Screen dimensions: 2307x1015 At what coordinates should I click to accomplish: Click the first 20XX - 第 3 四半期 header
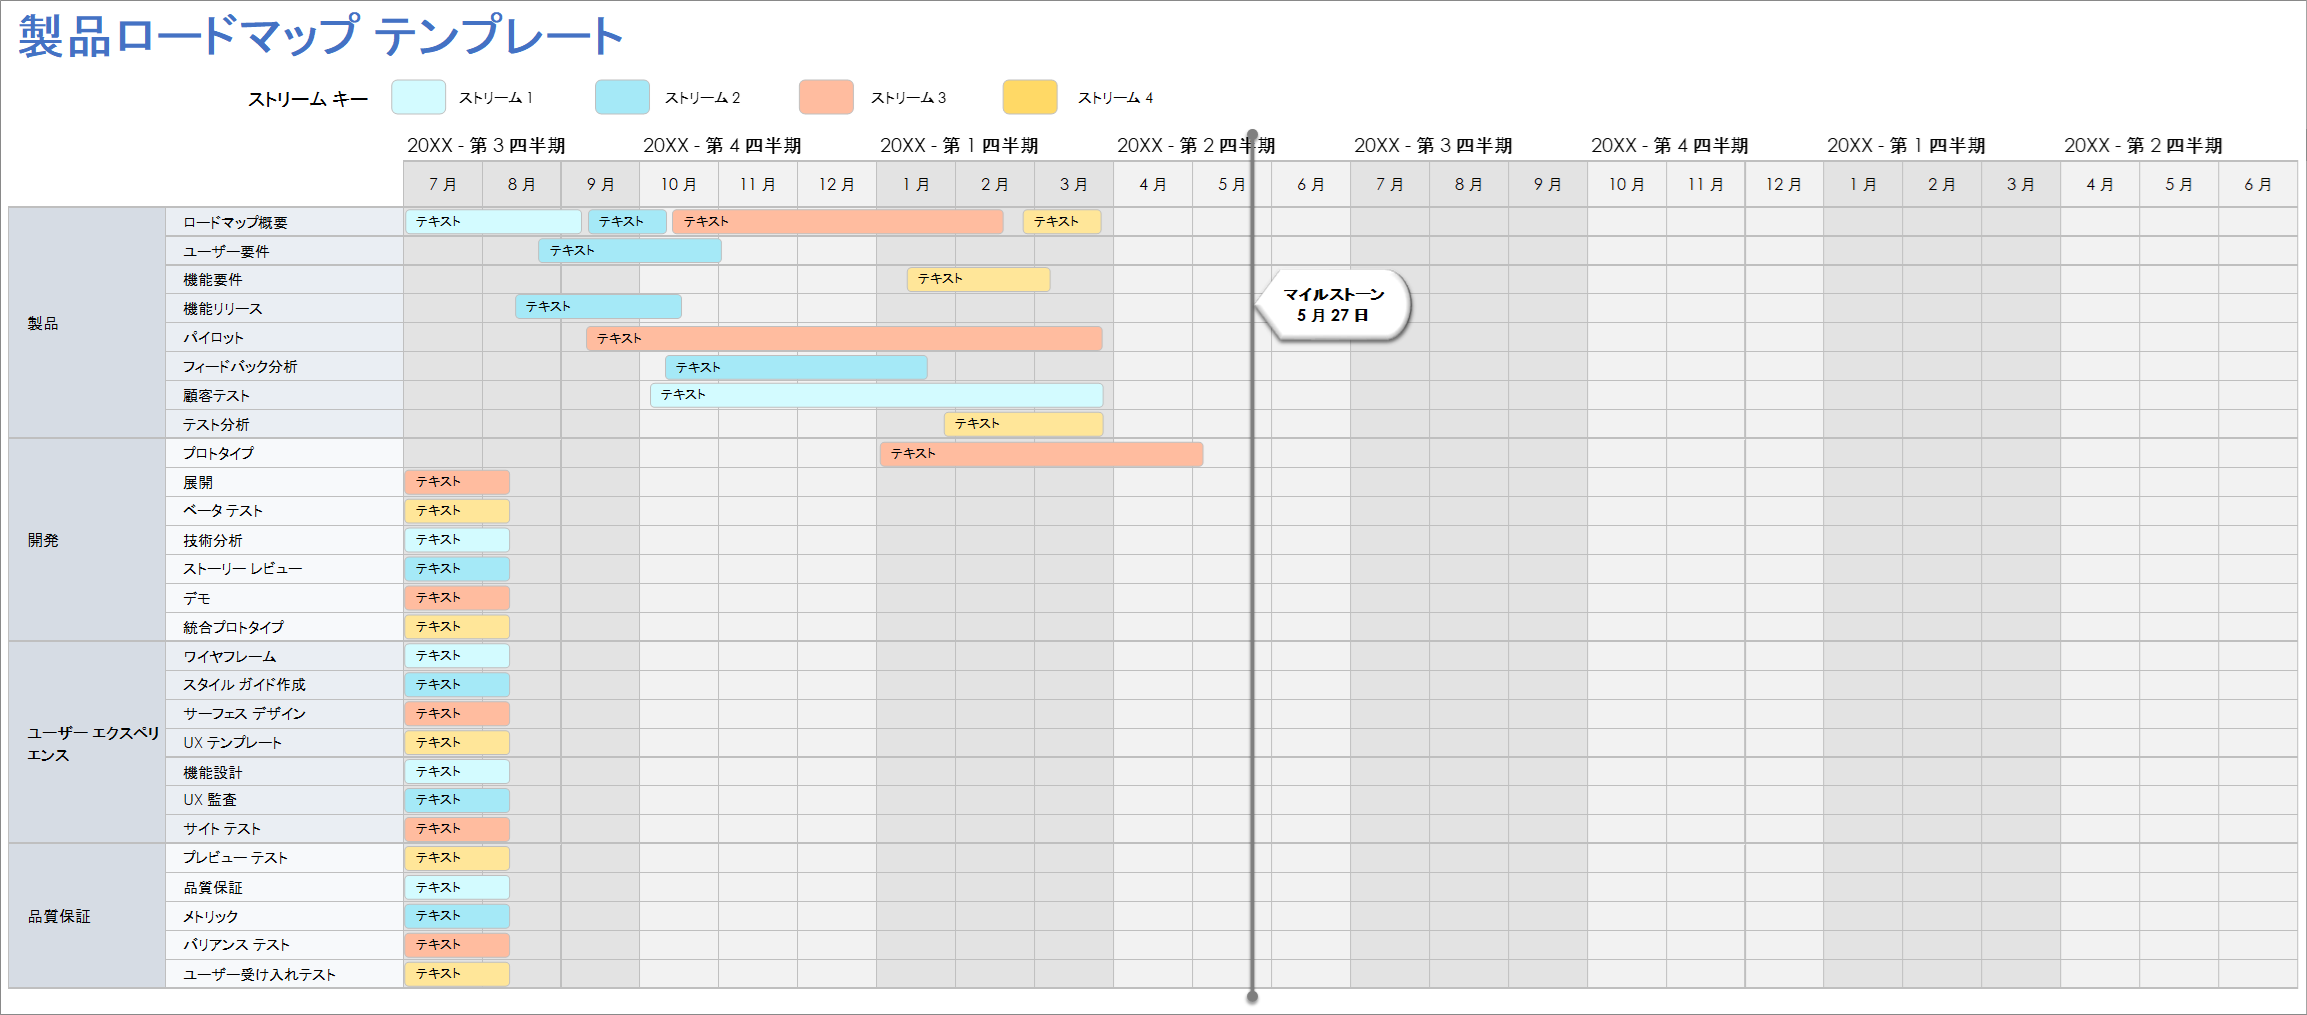[486, 146]
